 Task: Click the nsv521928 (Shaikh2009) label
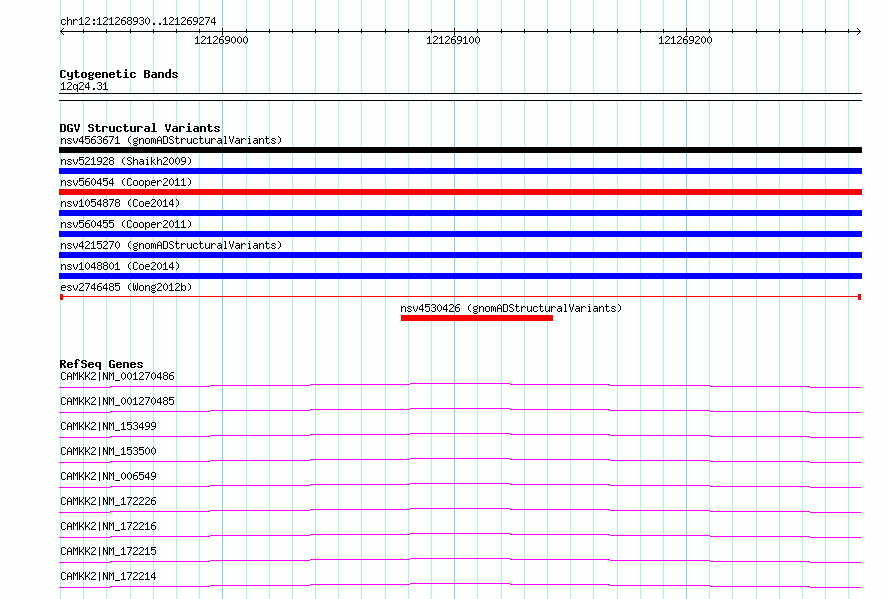126,161
